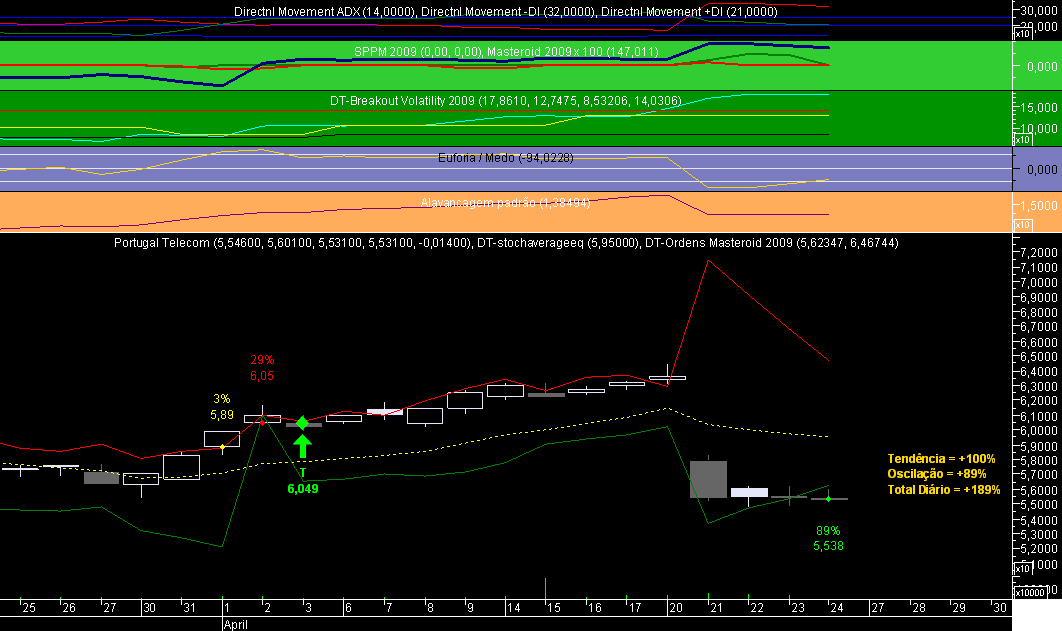This screenshot has width=1062, height=631.
Task: Click the green volume spike on April 15
Action: (x=545, y=588)
